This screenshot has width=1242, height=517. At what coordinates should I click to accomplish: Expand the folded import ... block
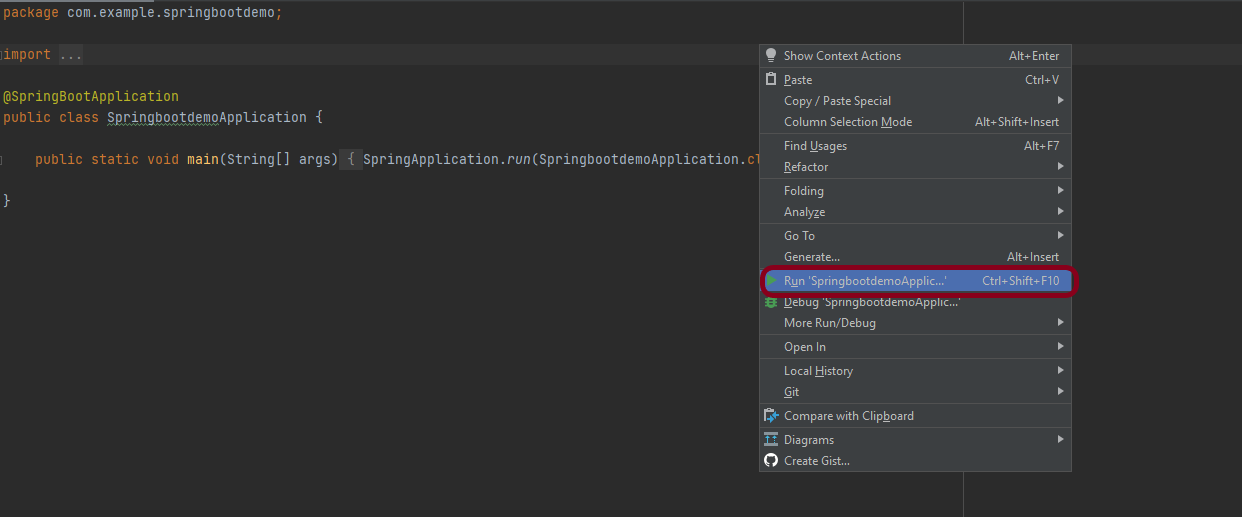click(71, 55)
